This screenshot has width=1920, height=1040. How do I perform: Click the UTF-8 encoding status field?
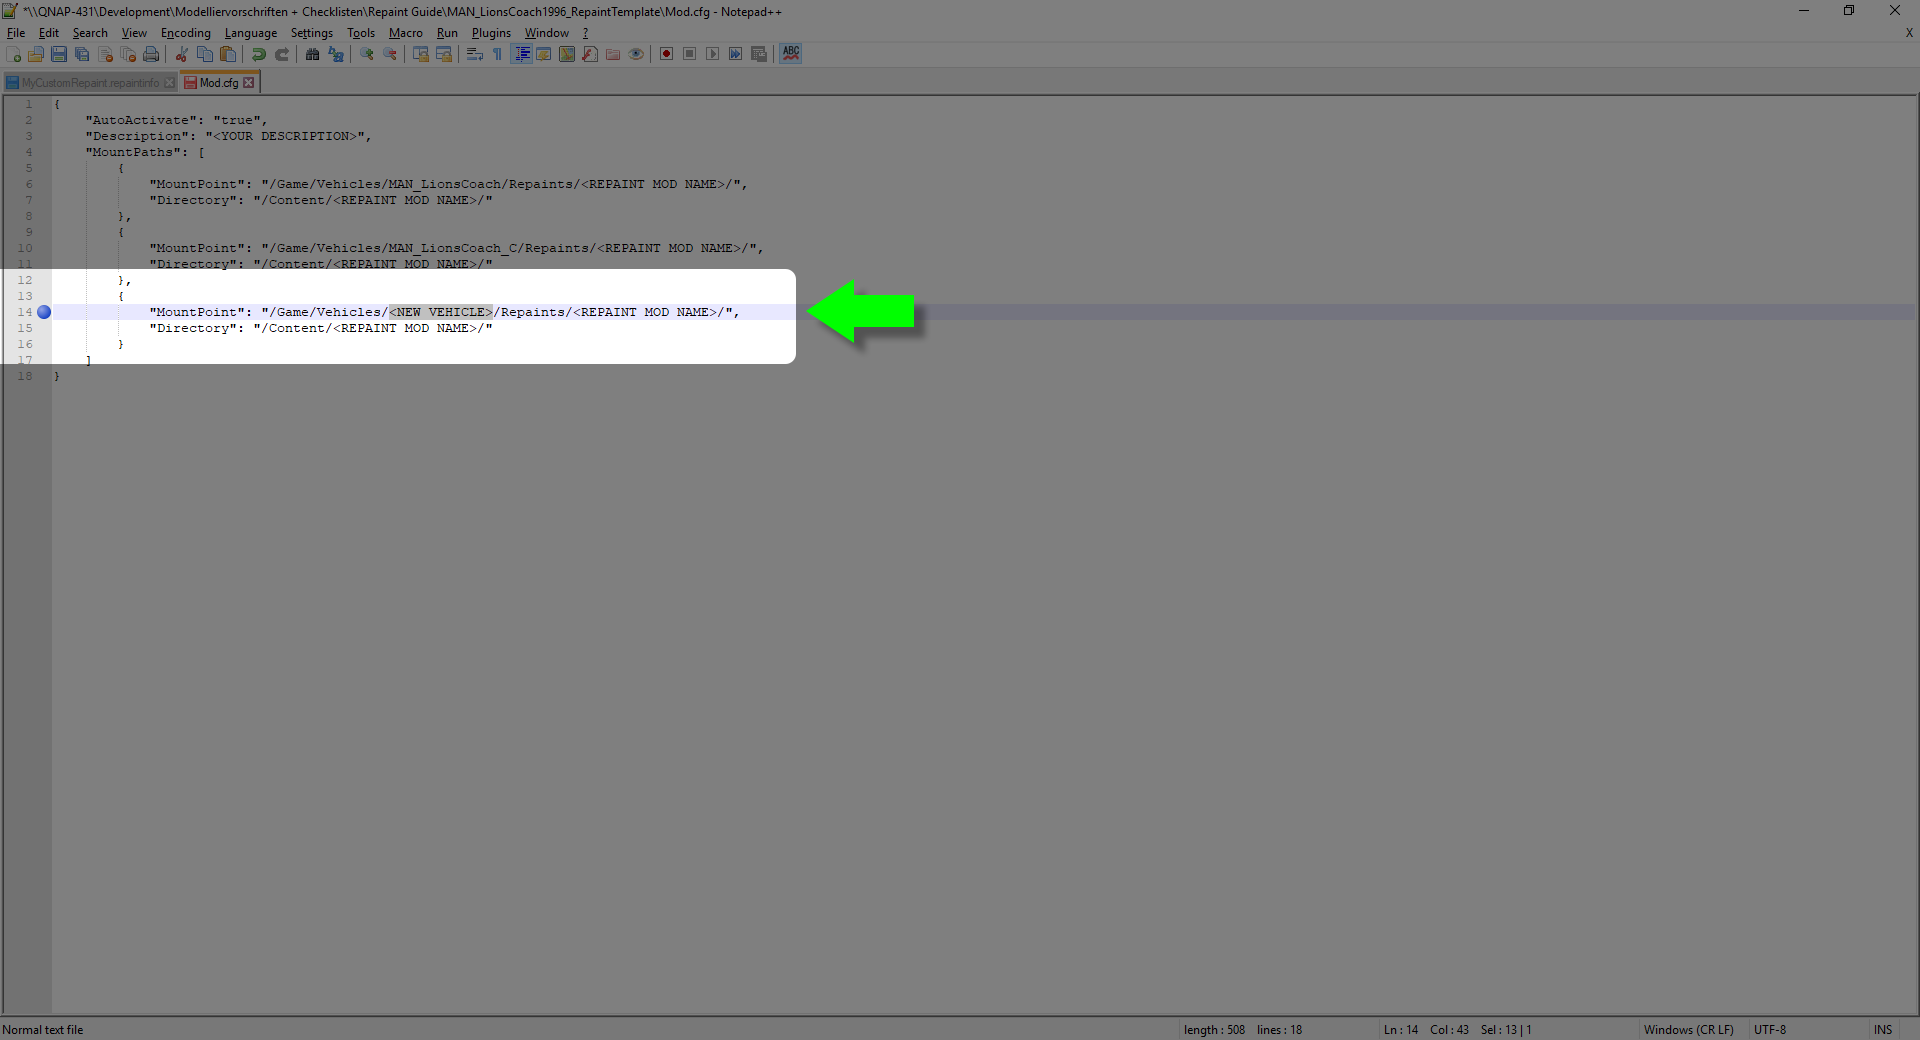[1770, 1030]
